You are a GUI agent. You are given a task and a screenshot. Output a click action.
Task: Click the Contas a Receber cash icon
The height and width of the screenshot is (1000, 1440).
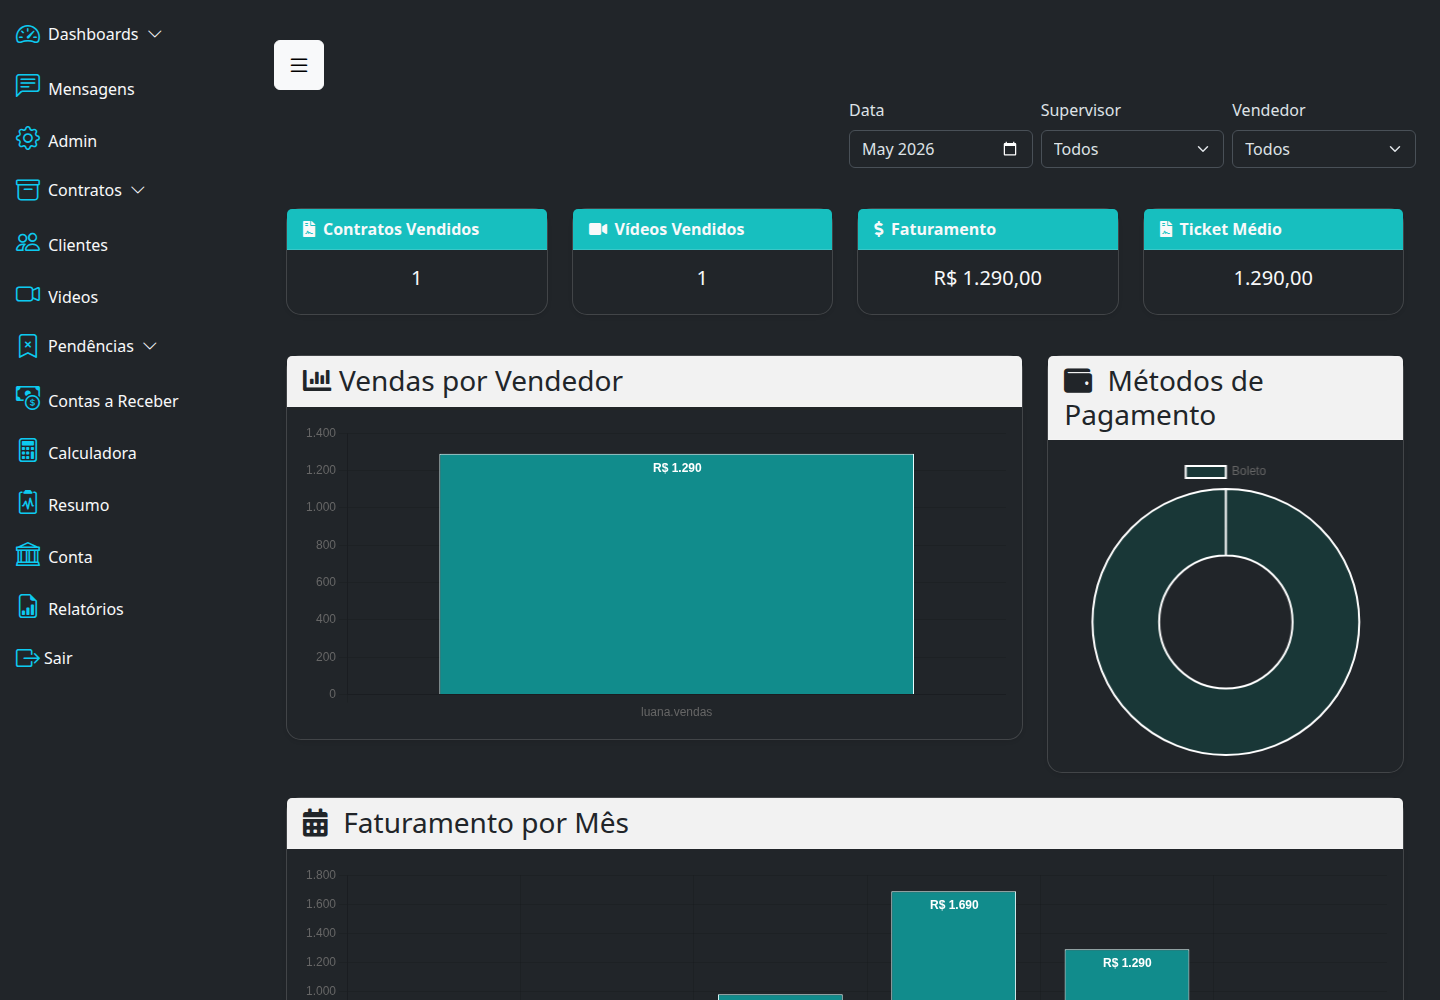point(28,398)
